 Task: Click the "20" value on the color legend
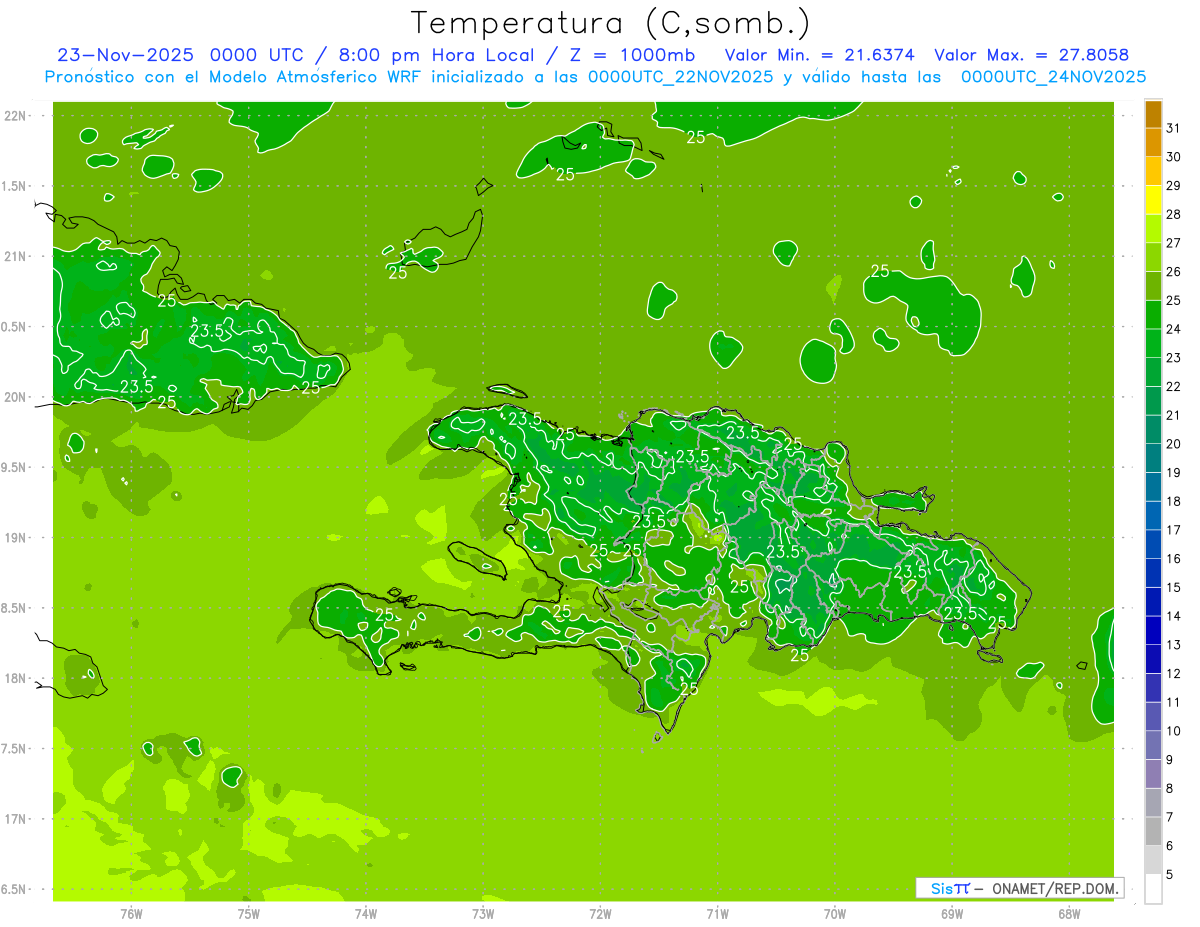(x=1173, y=444)
